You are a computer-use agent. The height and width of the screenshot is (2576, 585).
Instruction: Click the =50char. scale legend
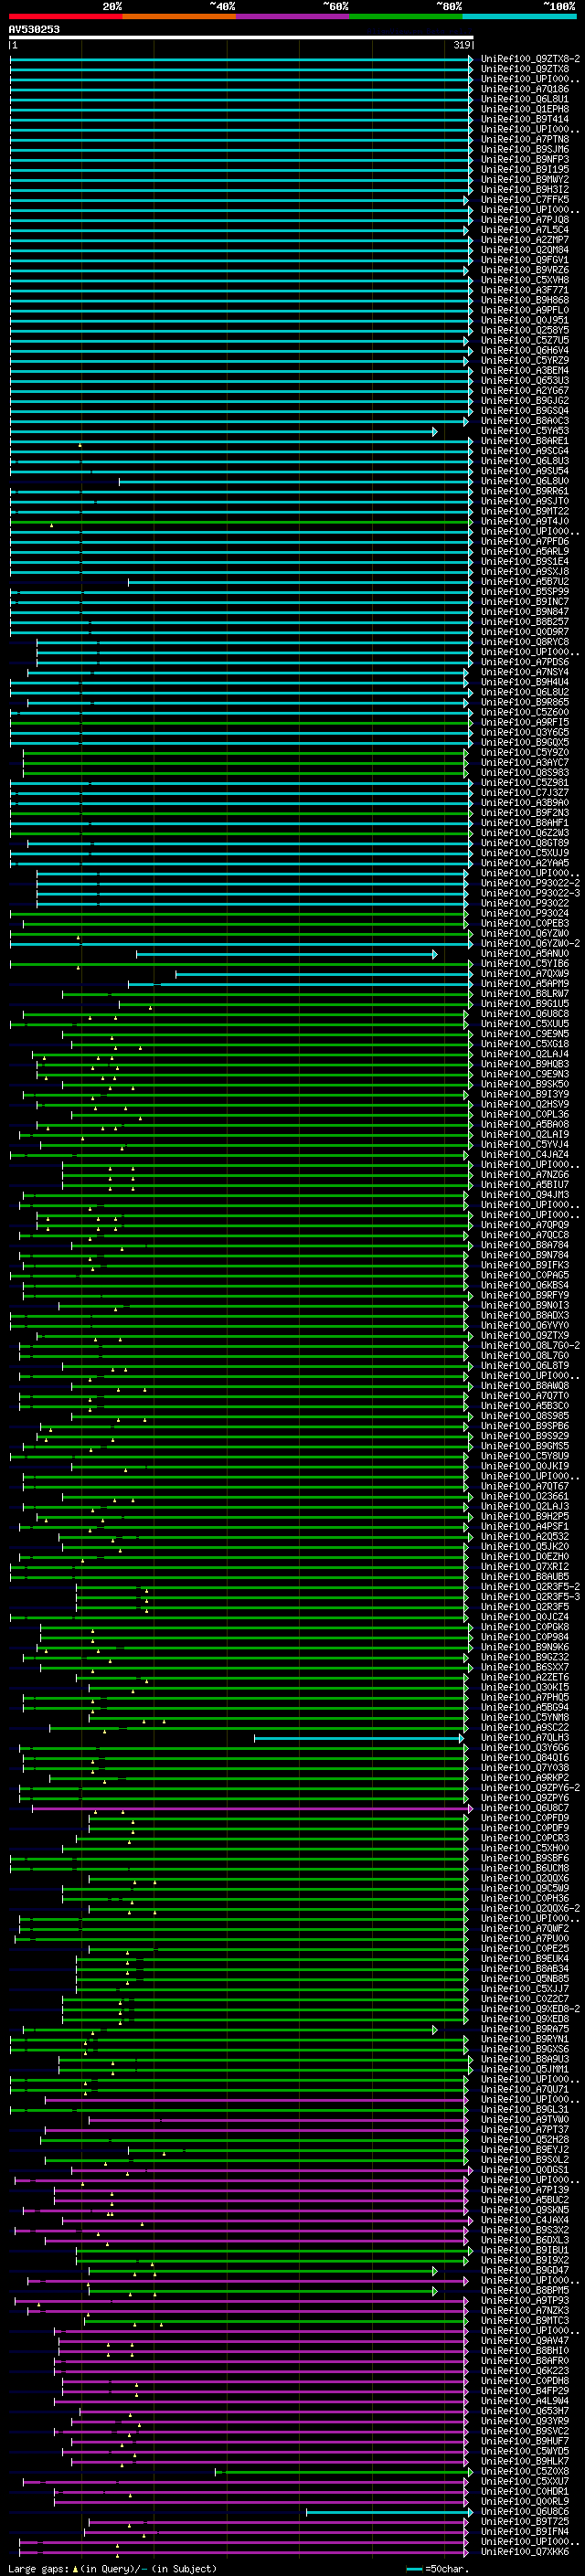coord(438,2569)
